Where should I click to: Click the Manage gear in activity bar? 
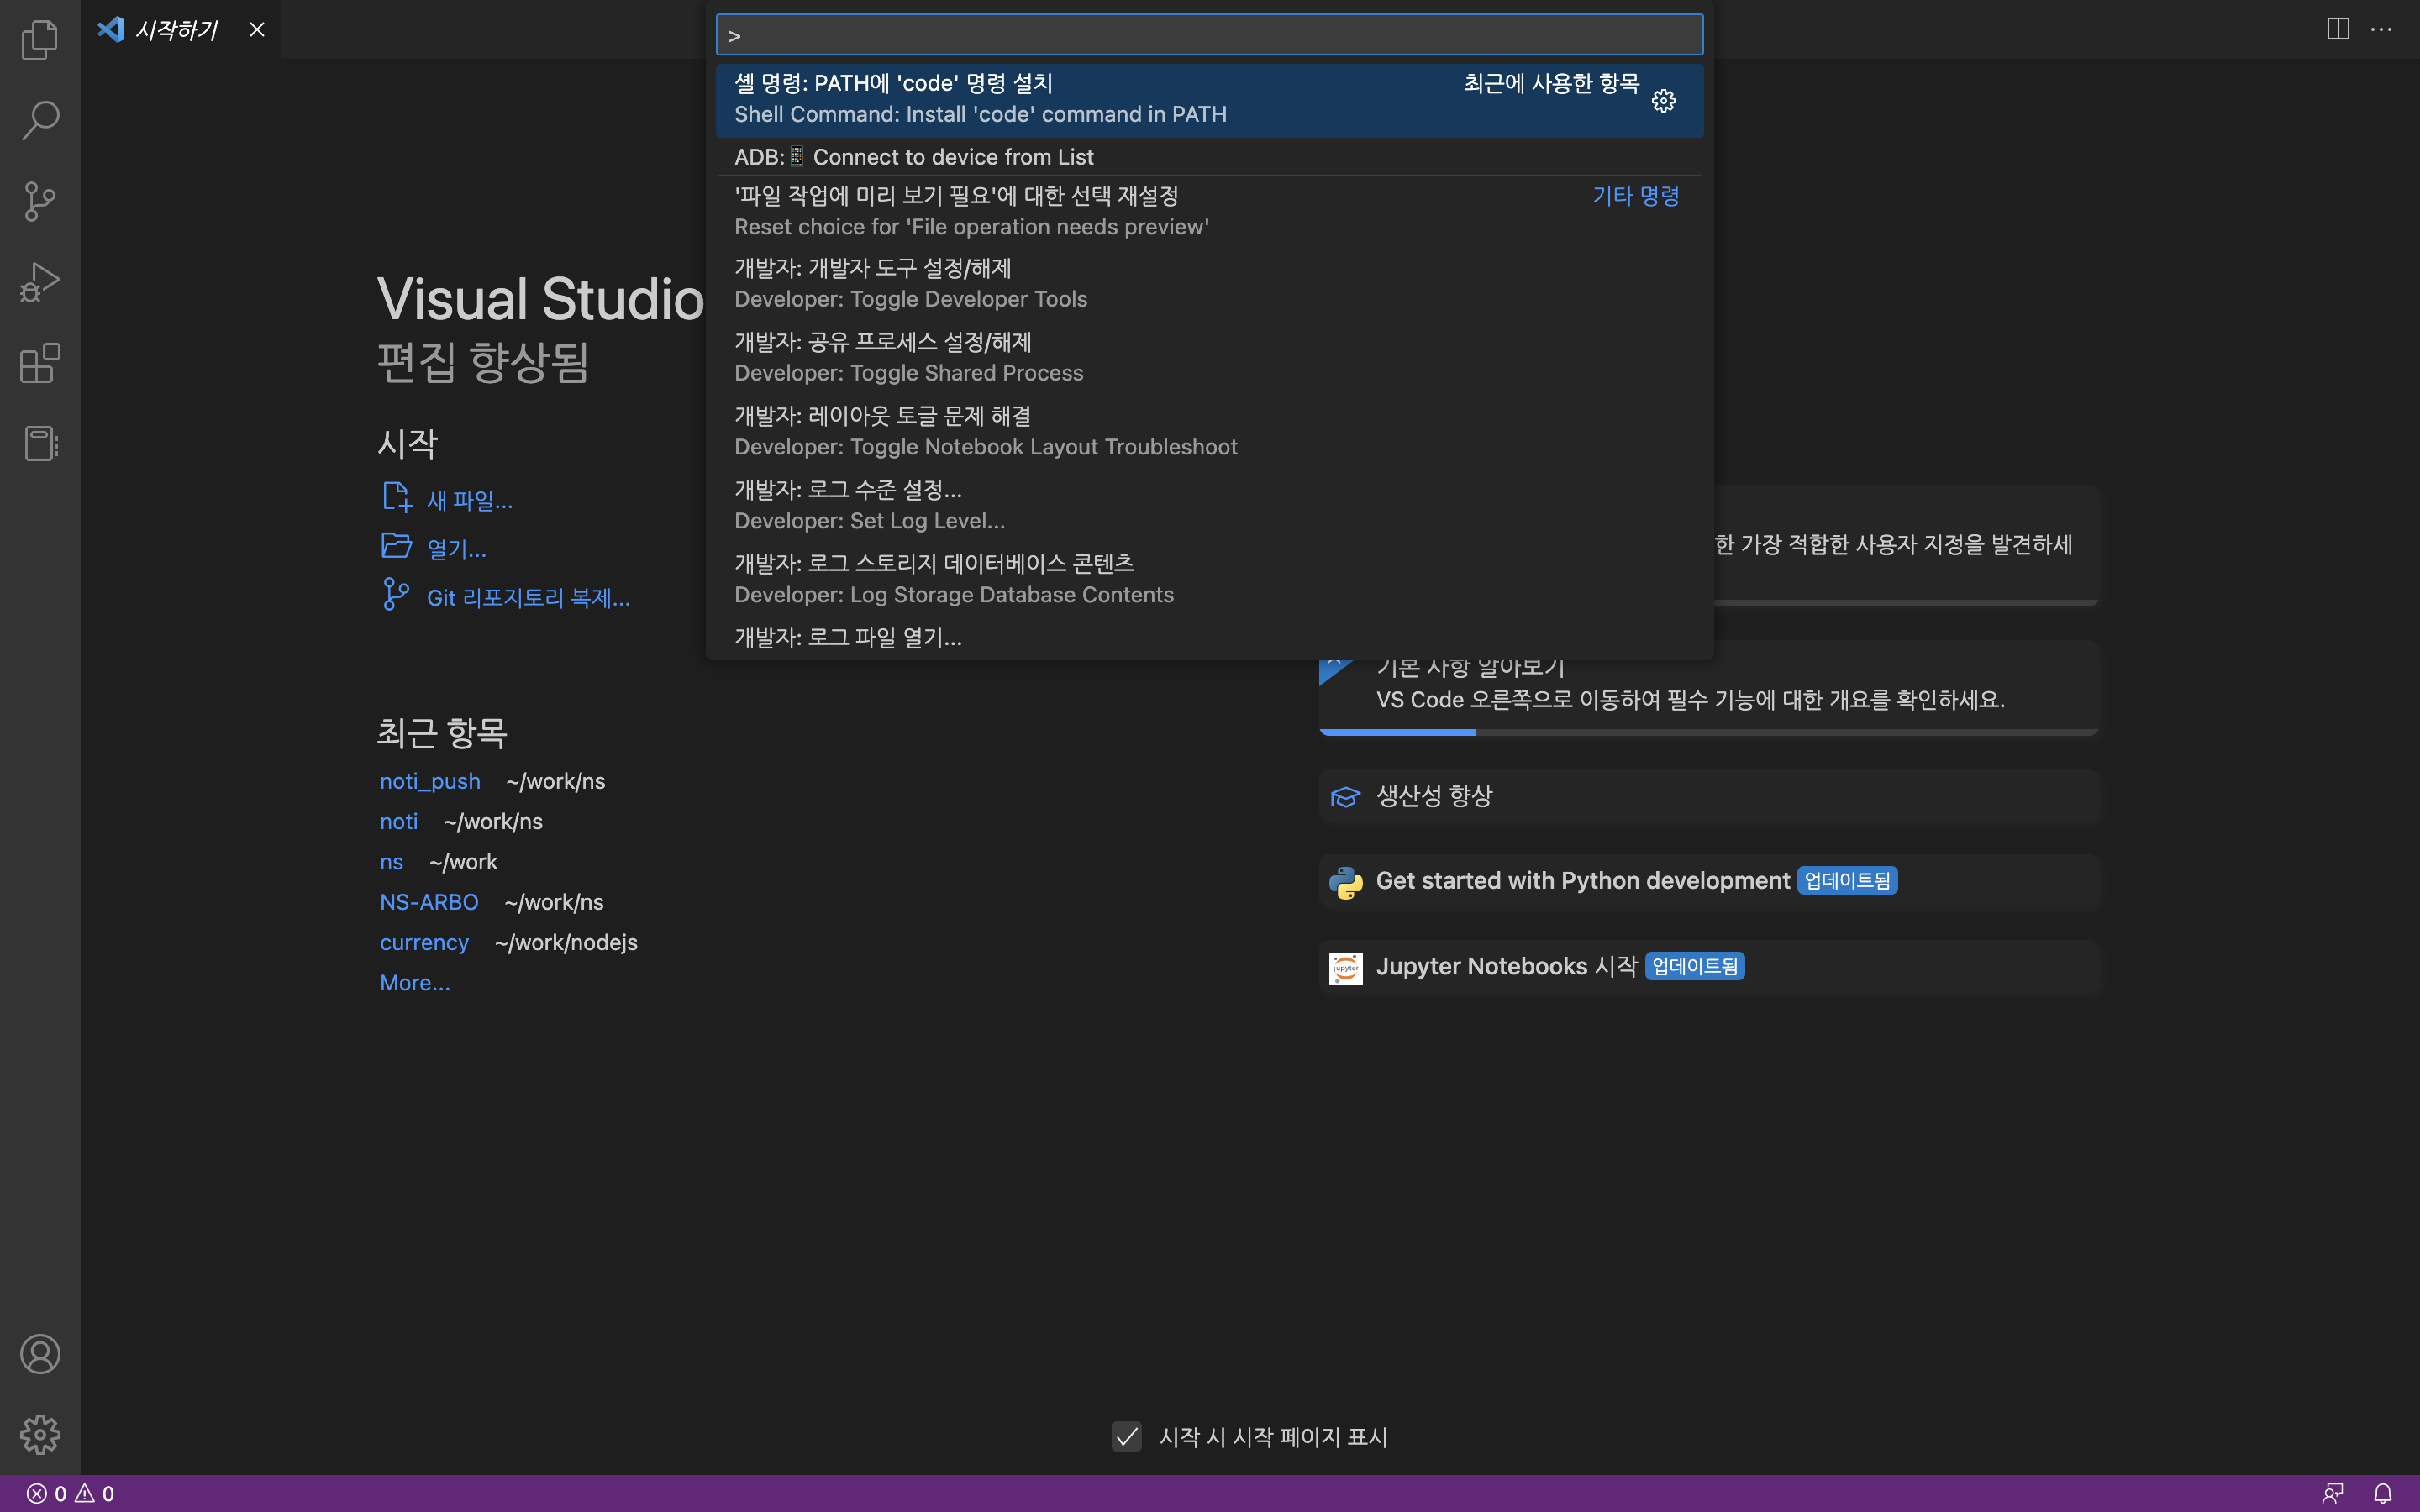(40, 1434)
